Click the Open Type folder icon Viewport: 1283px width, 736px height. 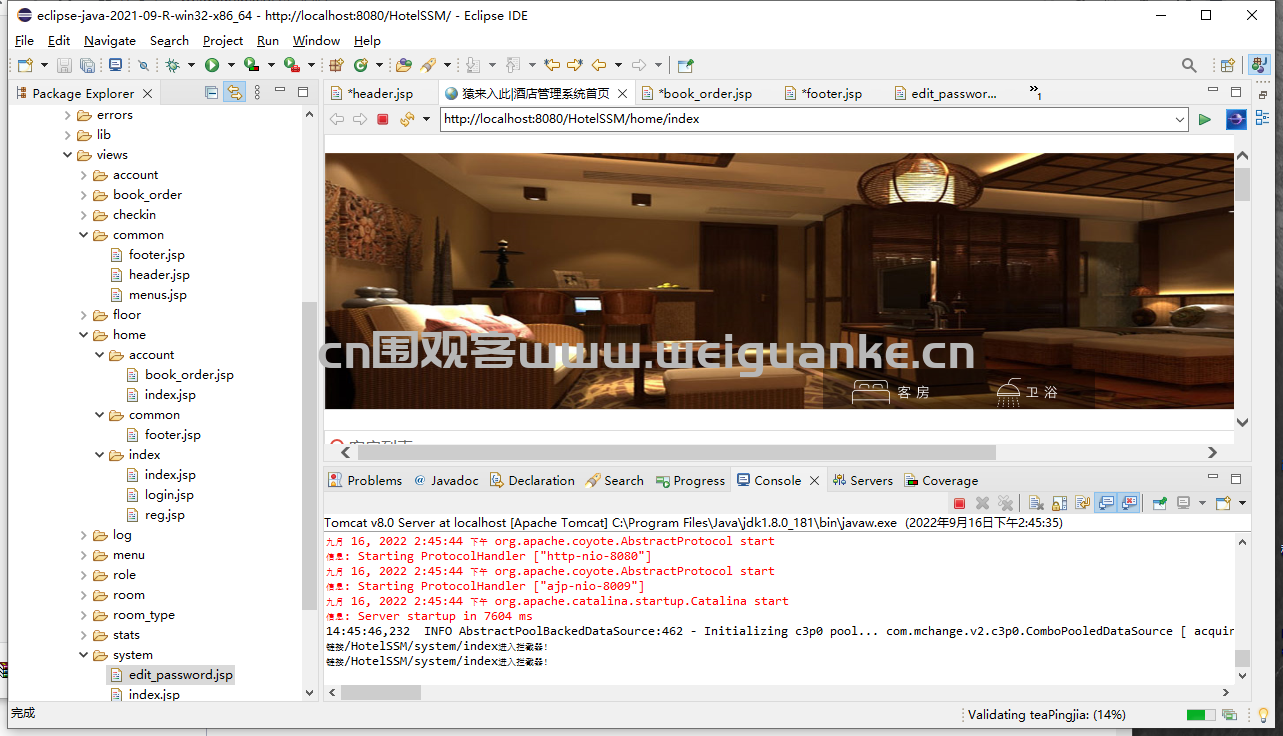click(404, 65)
